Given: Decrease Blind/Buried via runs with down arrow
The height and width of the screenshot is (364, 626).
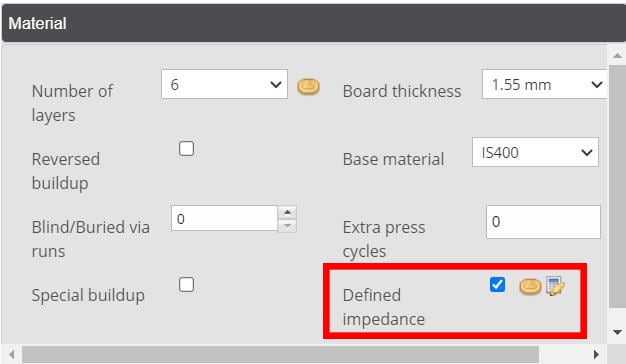Looking at the screenshot, I should 287,225.
